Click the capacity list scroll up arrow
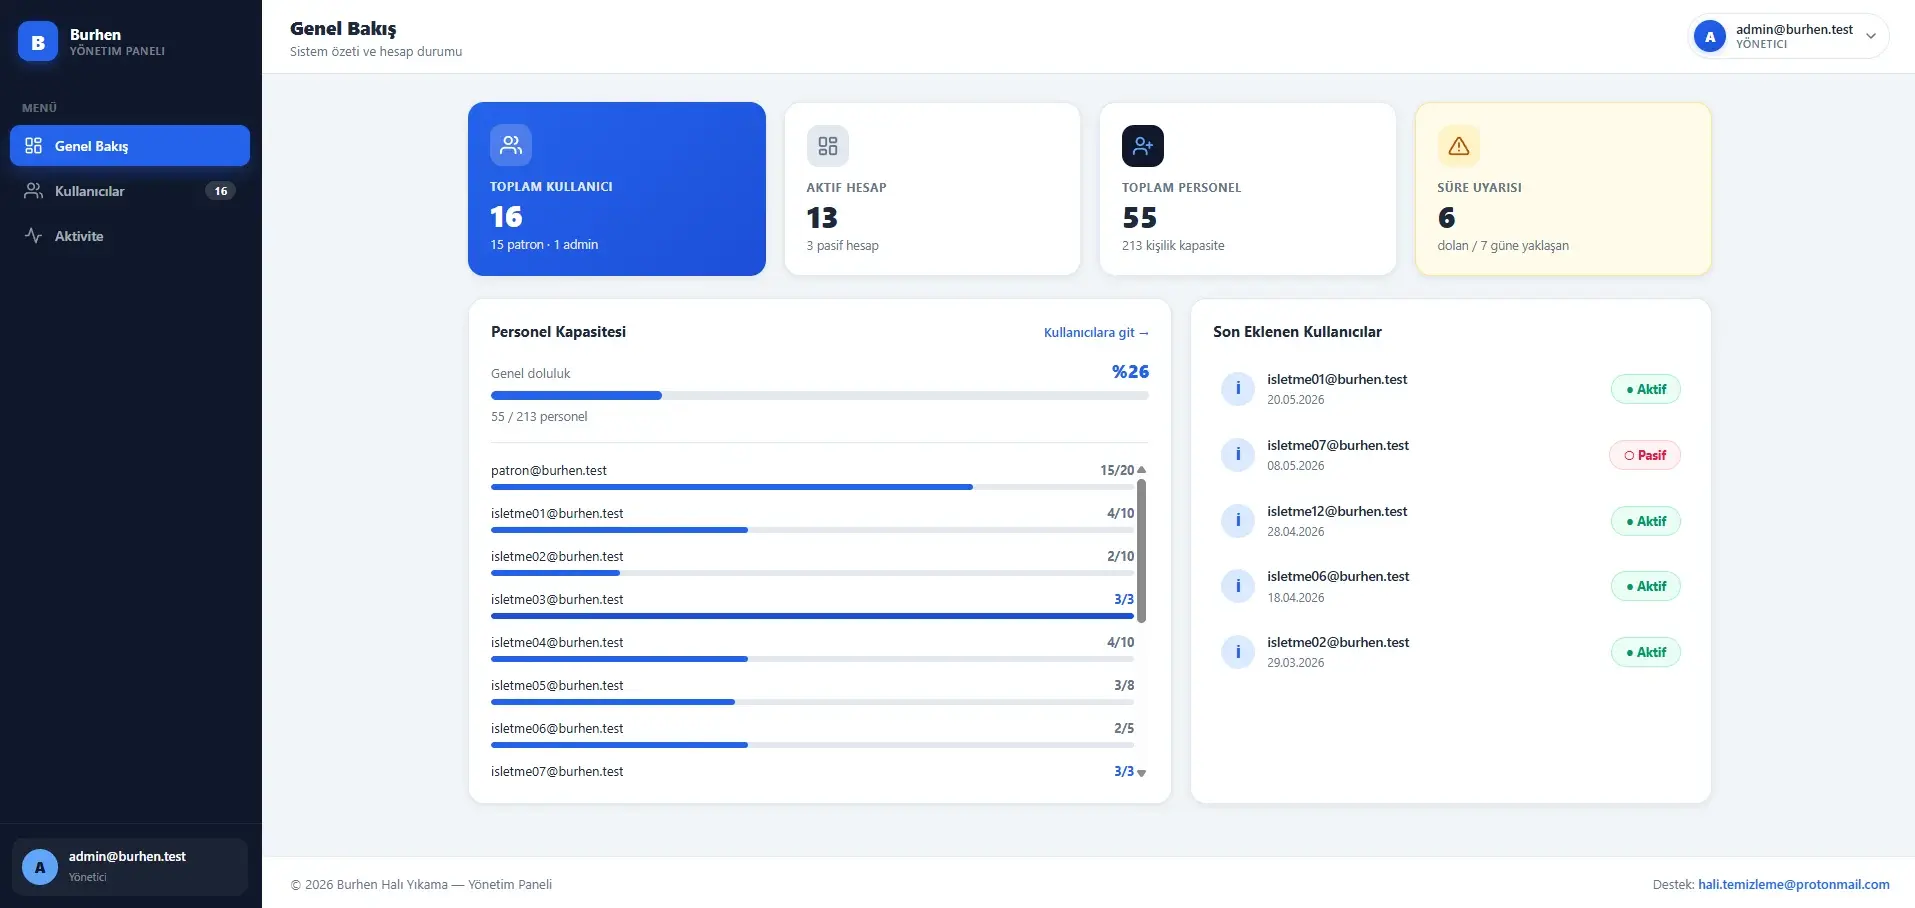The width and height of the screenshot is (1915, 908). (1142, 470)
